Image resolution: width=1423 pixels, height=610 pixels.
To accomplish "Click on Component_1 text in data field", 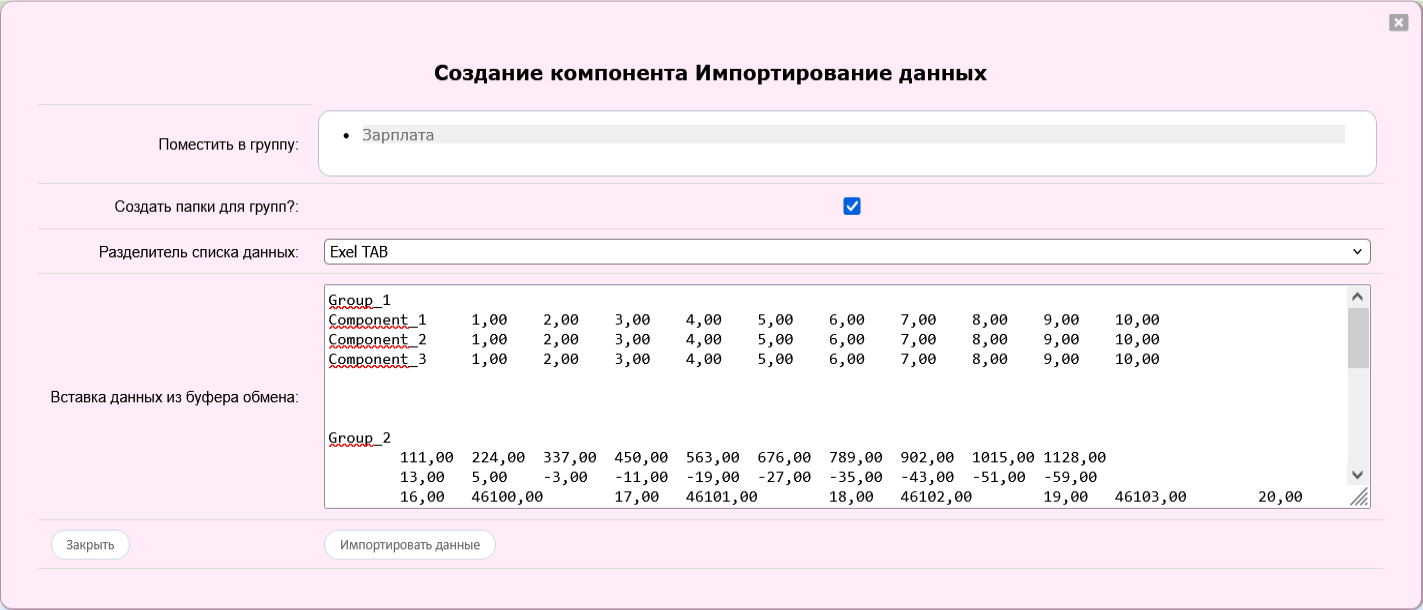I will point(377,320).
